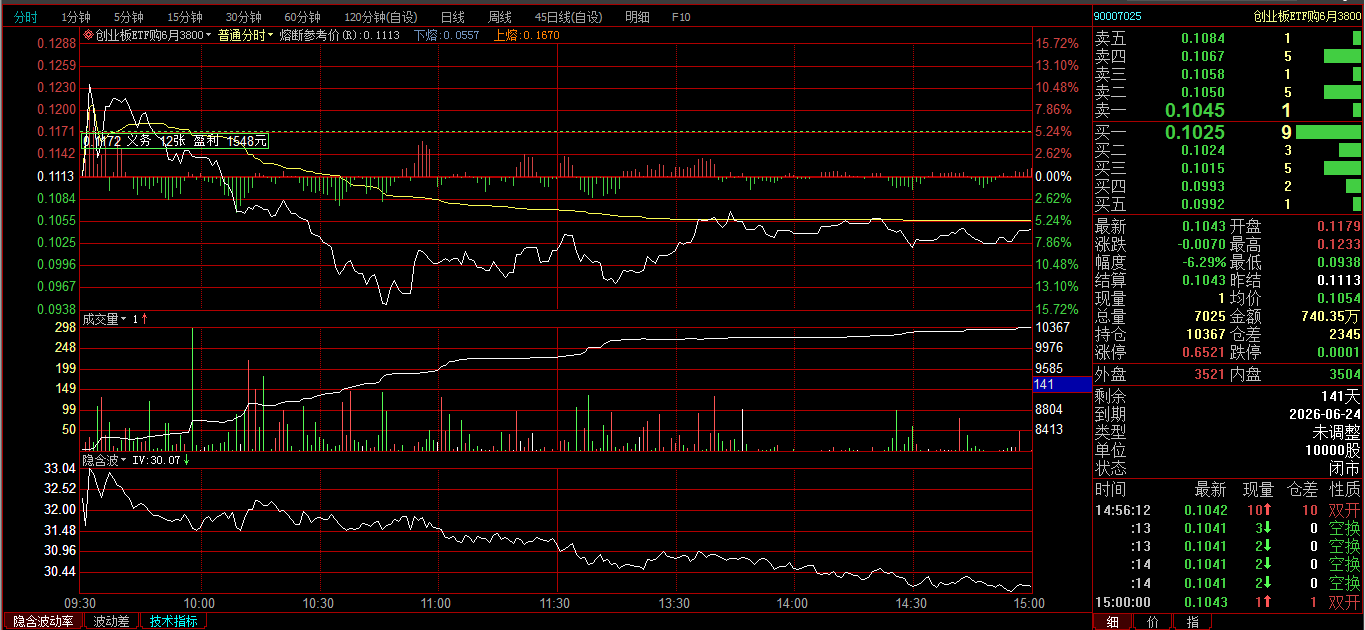Image resolution: width=1365 pixels, height=630 pixels.
Task: Select the 隐含波动率 bottom tab
Action: coord(43,621)
